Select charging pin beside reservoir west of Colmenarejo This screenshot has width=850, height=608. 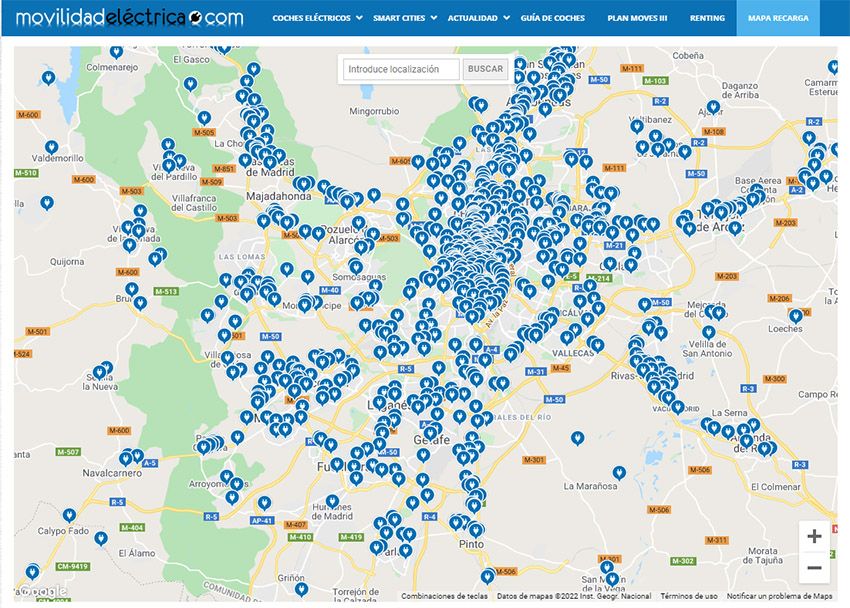tap(48, 78)
